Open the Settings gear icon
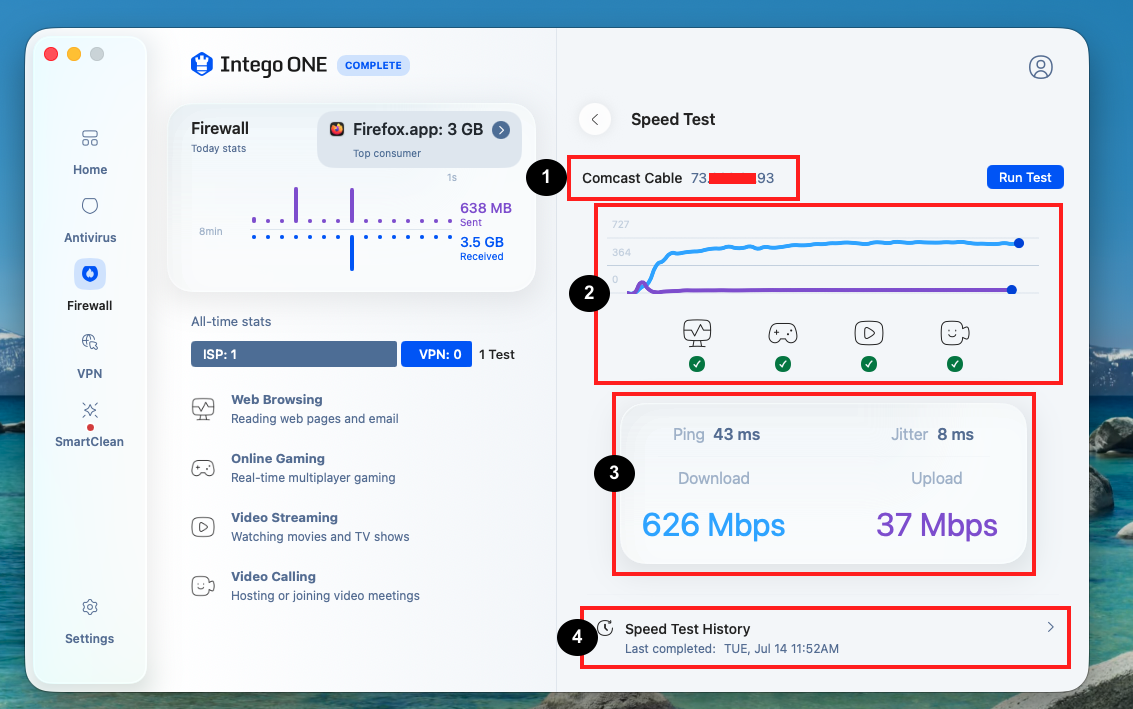The height and width of the screenshot is (709, 1133). click(x=90, y=607)
